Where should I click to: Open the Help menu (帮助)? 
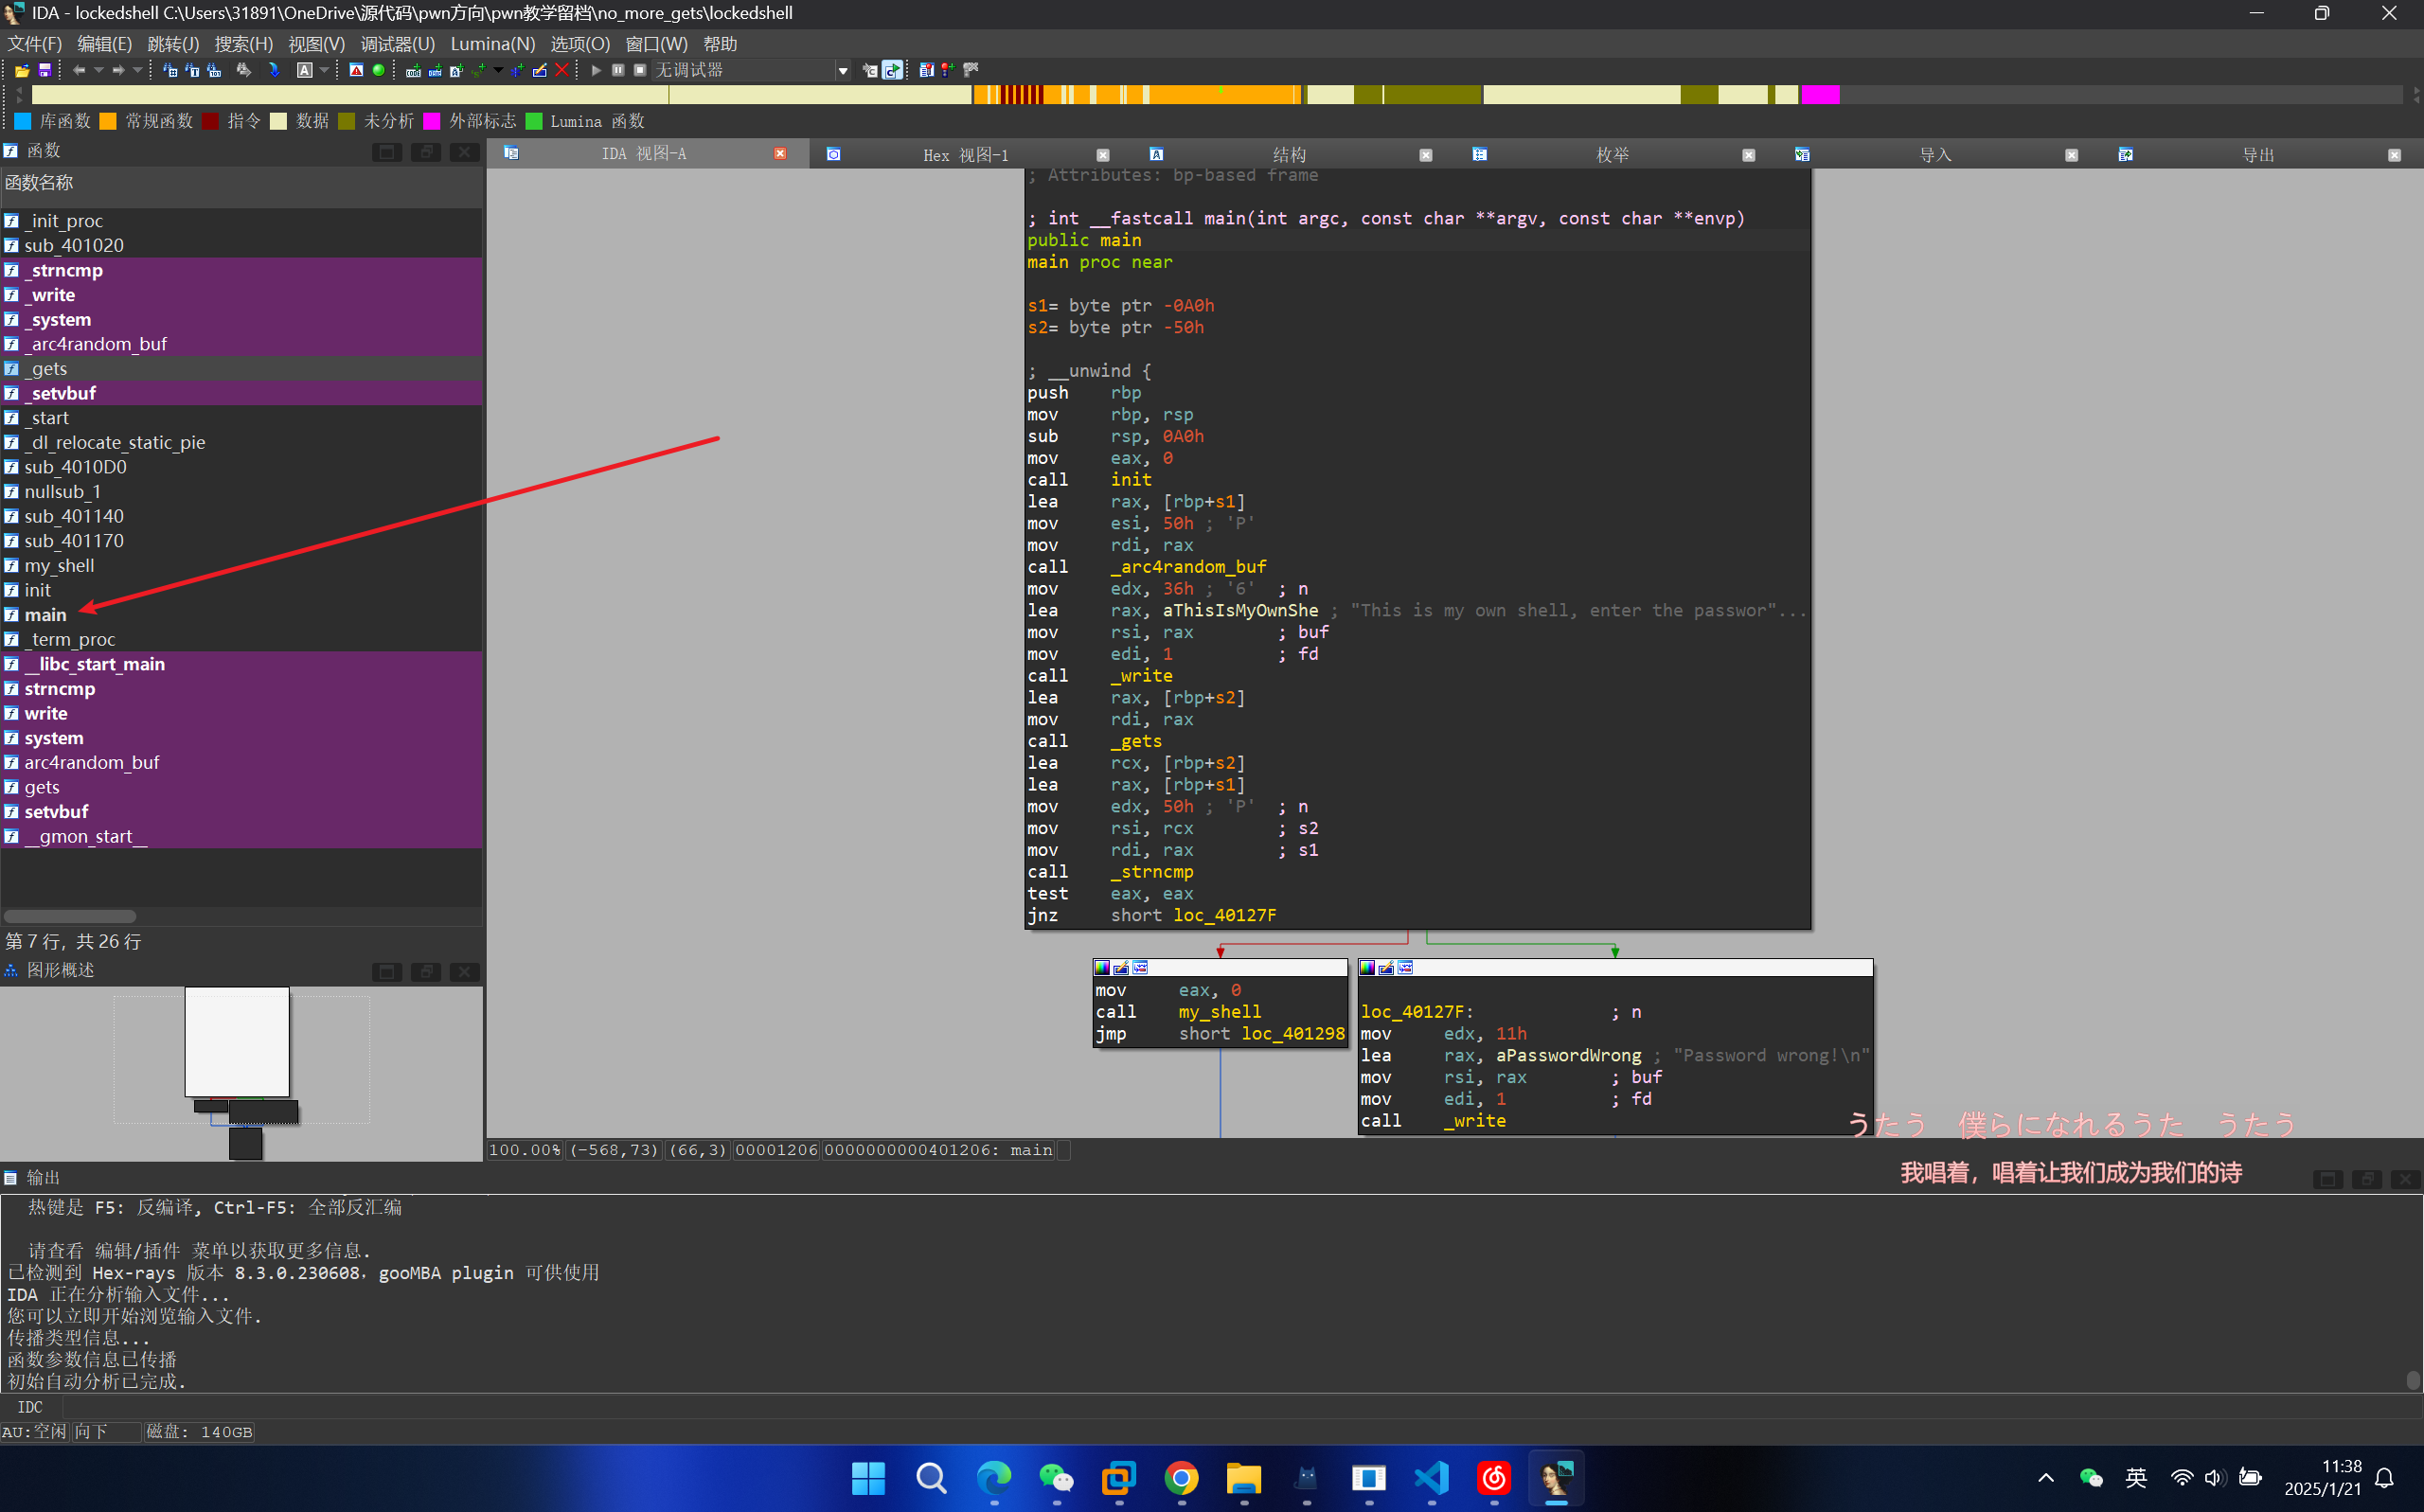(x=720, y=44)
